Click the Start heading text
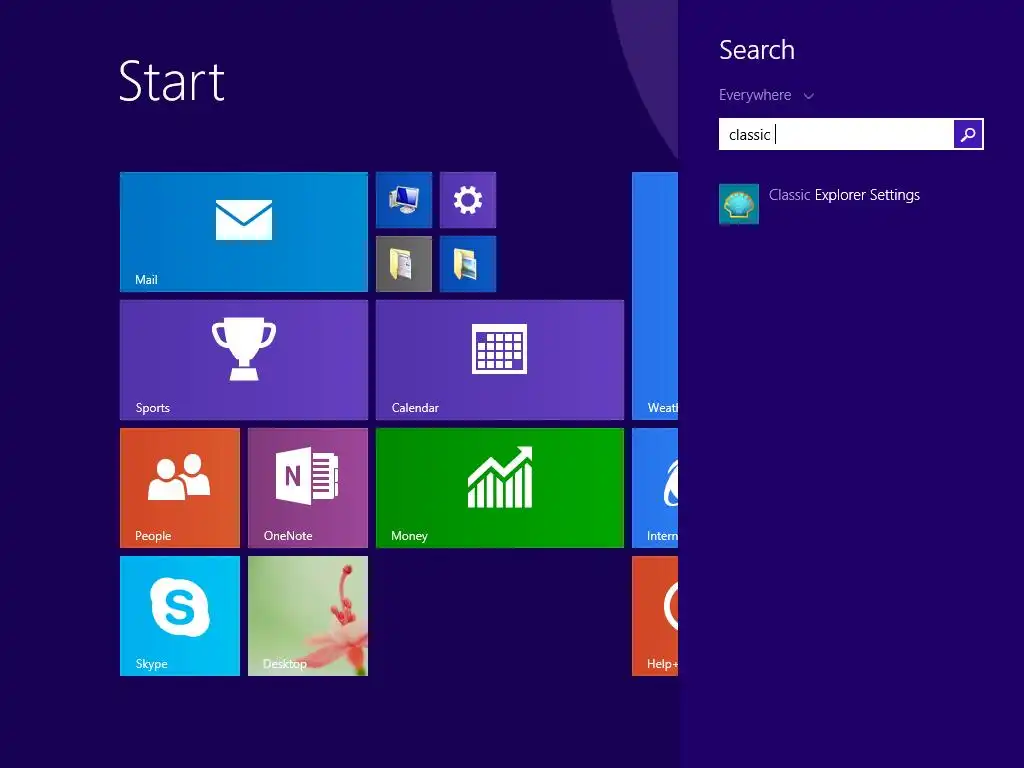The height and width of the screenshot is (768, 1024). coord(172,81)
